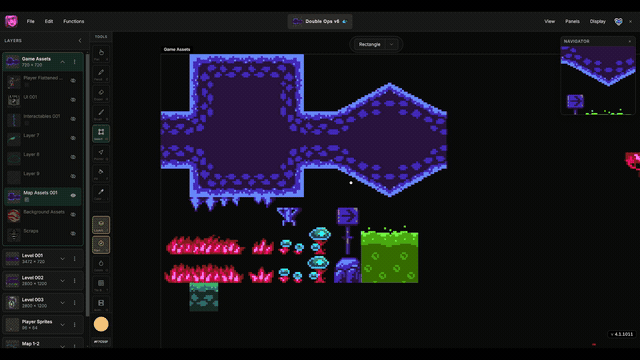Screen dimensions: 640x360
Task: Toggle visibility of Scraps layer
Action: (73, 234)
